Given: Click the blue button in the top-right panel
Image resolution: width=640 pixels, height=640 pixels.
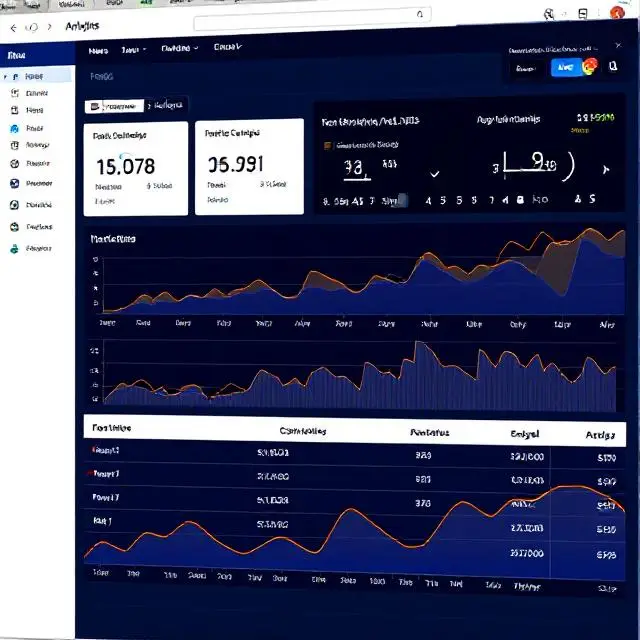Looking at the screenshot, I should click(563, 67).
